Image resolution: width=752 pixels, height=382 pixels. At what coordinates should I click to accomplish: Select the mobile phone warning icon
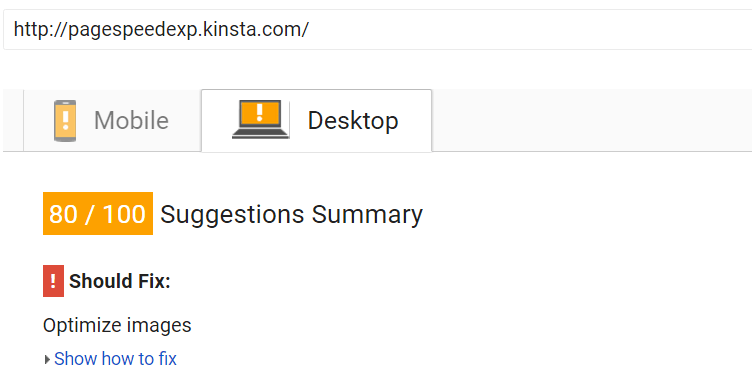[x=65, y=121]
